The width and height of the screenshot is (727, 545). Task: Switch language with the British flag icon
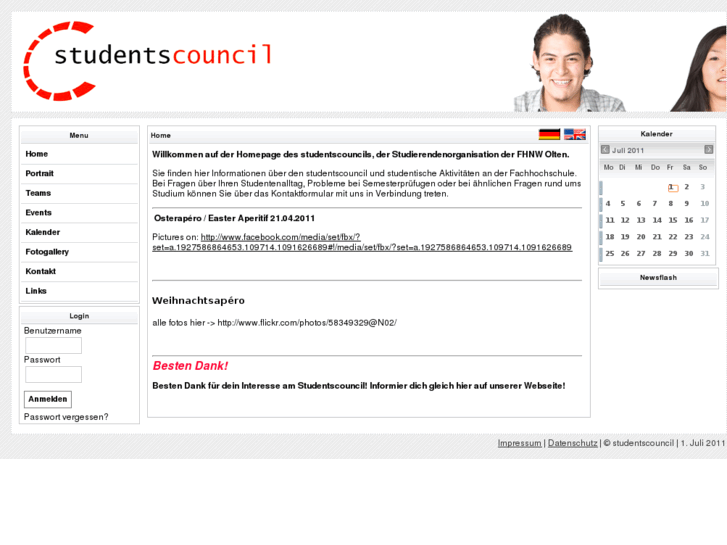point(575,135)
